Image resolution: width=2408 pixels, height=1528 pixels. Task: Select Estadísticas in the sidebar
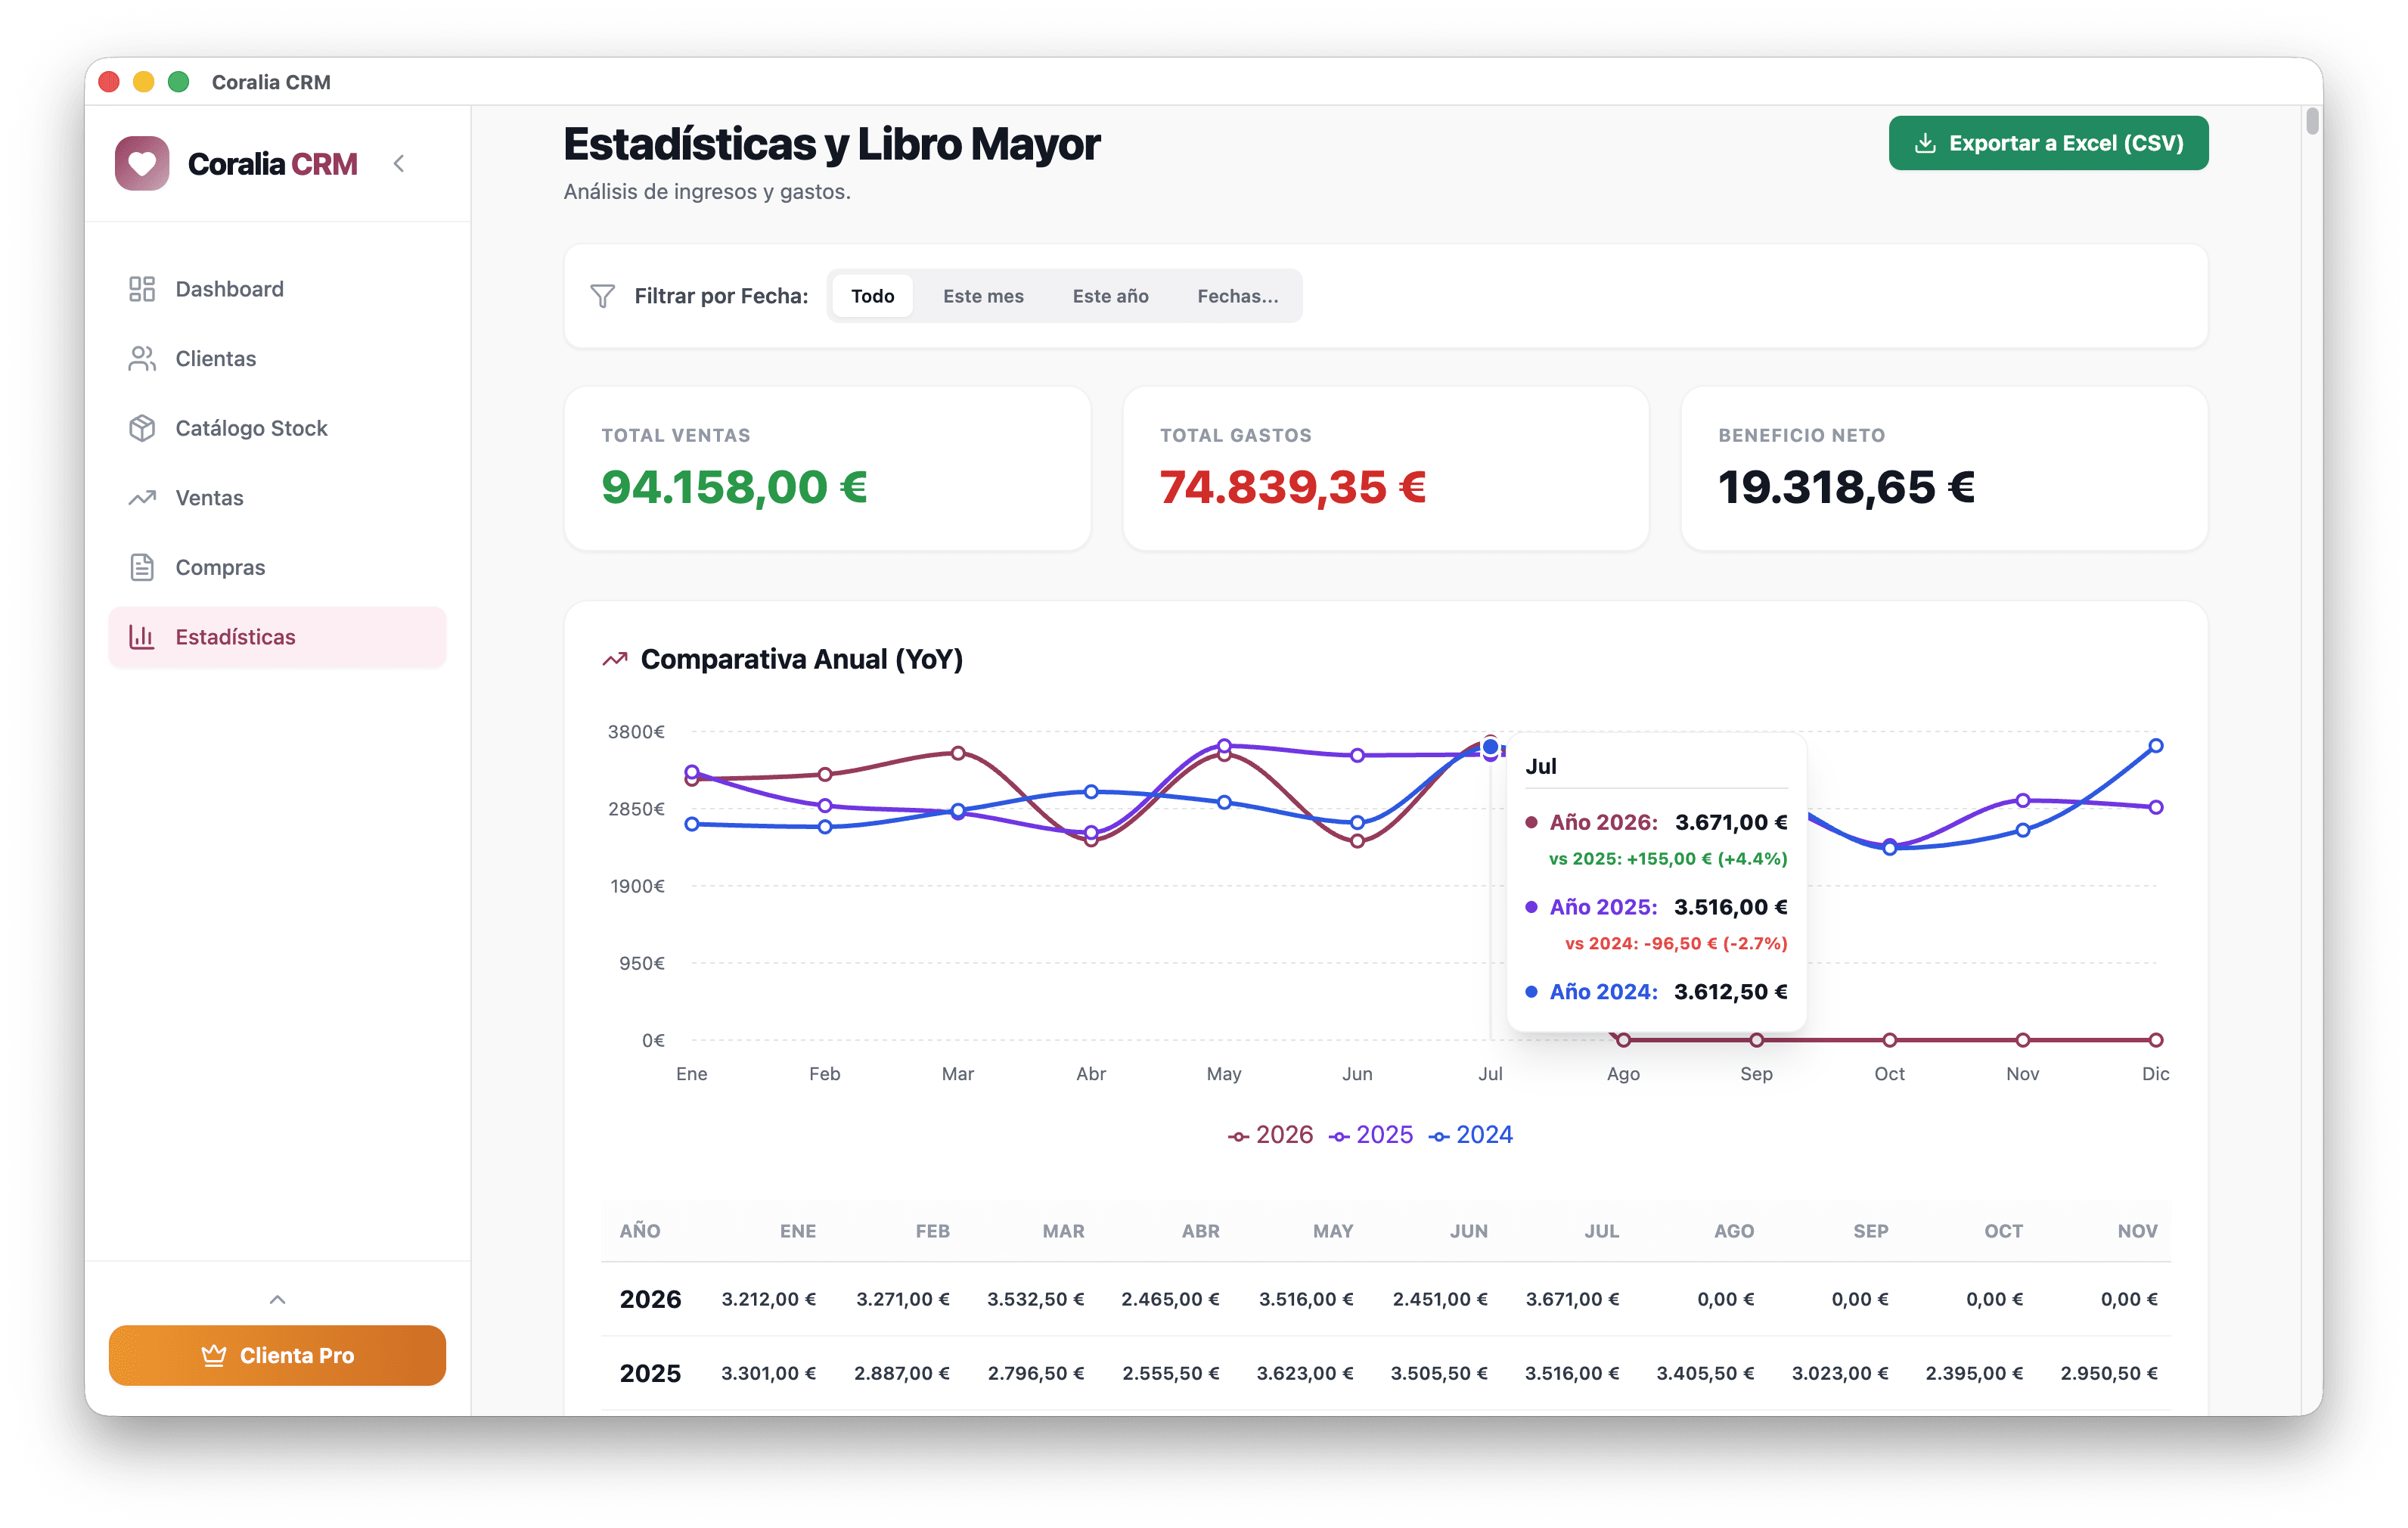point(277,637)
